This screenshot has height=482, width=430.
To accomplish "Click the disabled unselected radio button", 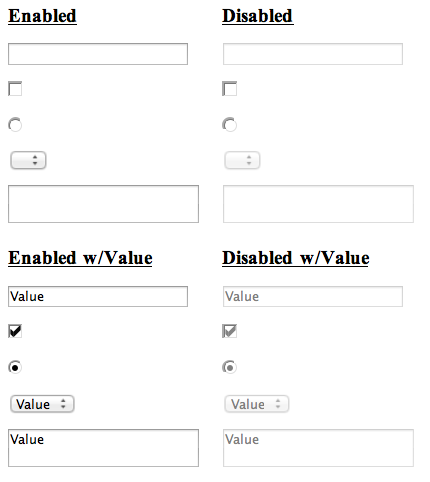I will 230,125.
